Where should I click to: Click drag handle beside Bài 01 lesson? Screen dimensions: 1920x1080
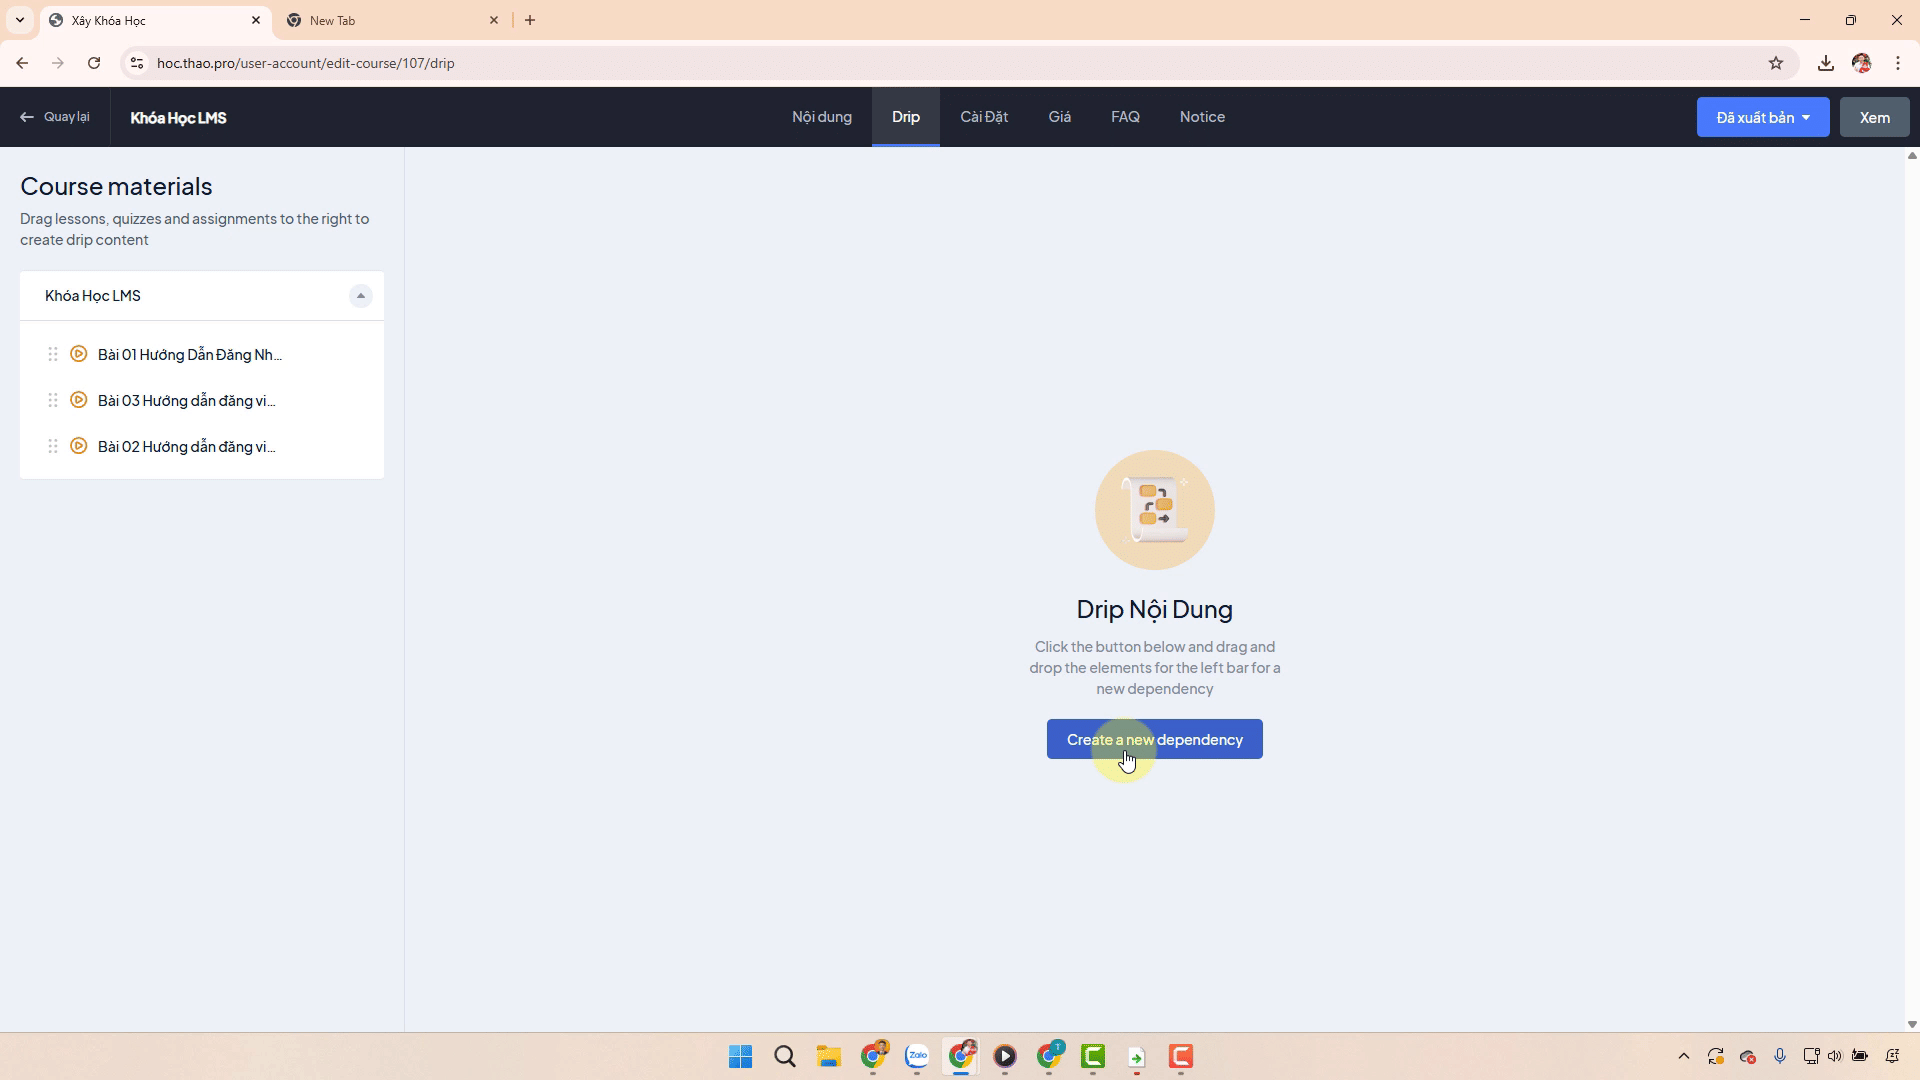point(53,354)
